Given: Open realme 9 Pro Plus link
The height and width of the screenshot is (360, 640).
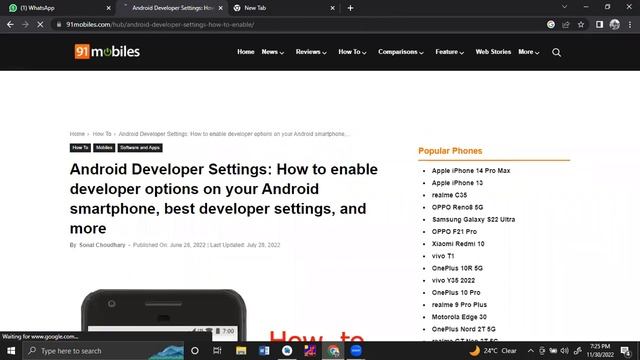Looking at the screenshot, I should coord(459,304).
